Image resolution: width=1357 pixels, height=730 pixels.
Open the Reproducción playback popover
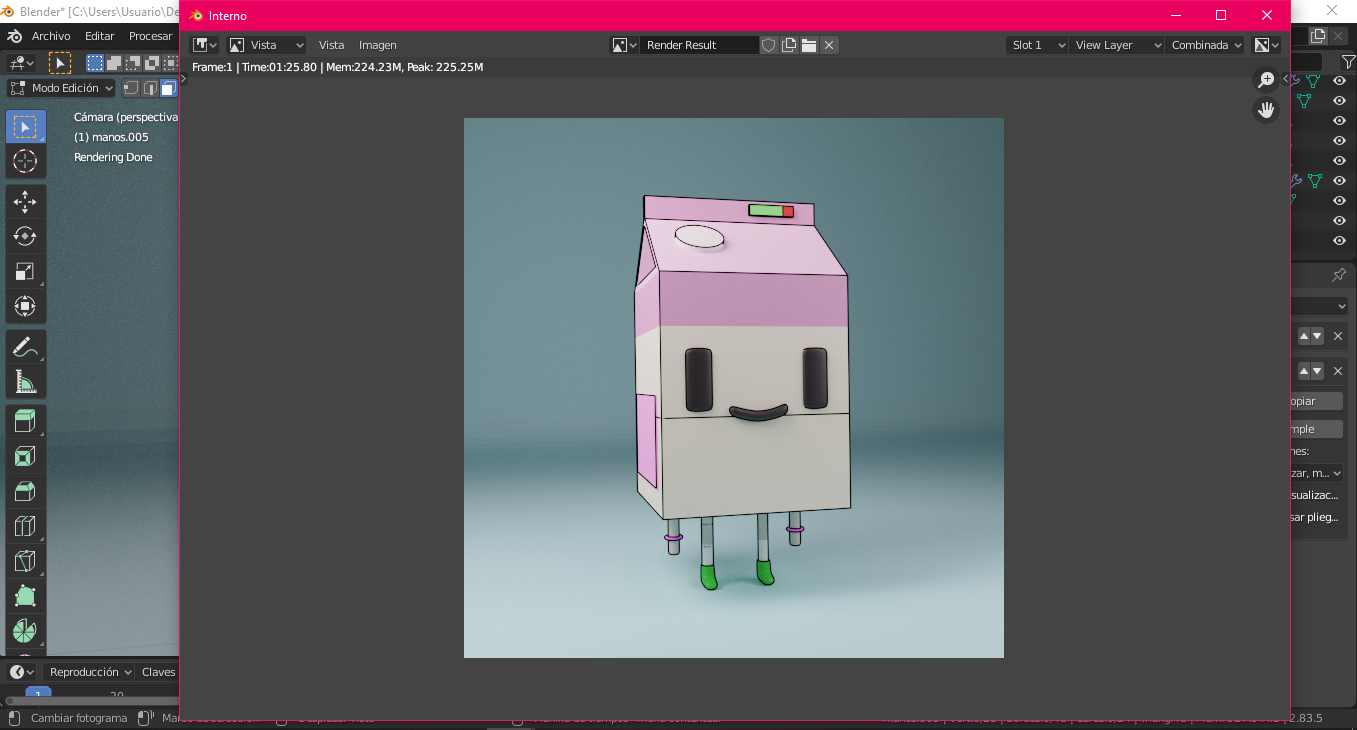pyautogui.click(x=90, y=672)
